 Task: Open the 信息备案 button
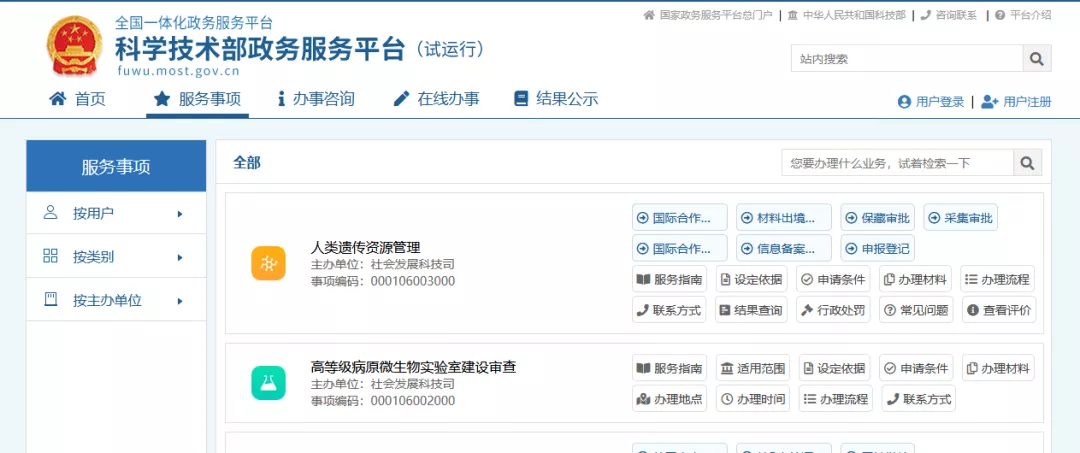(x=784, y=248)
